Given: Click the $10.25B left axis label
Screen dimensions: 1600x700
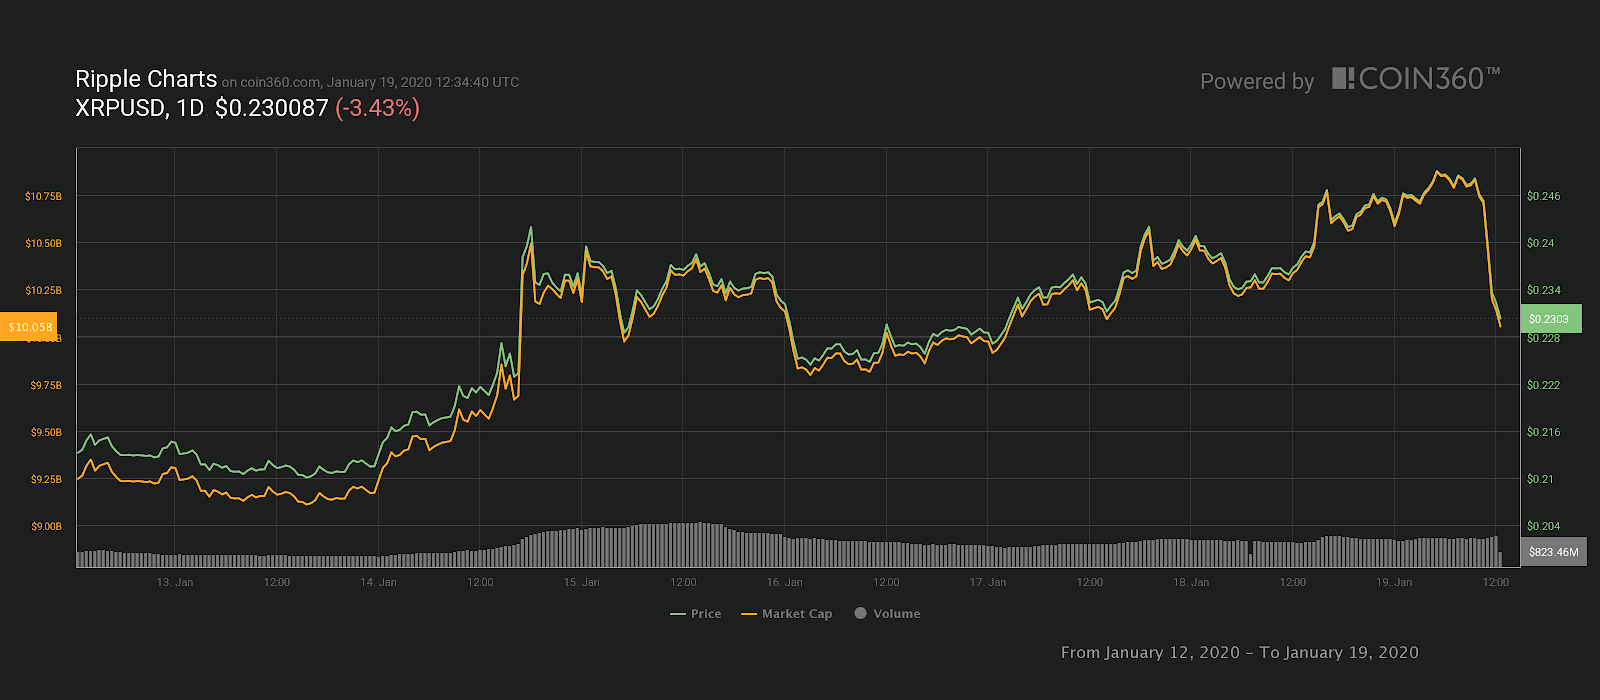Looking at the screenshot, I should (x=43, y=291).
